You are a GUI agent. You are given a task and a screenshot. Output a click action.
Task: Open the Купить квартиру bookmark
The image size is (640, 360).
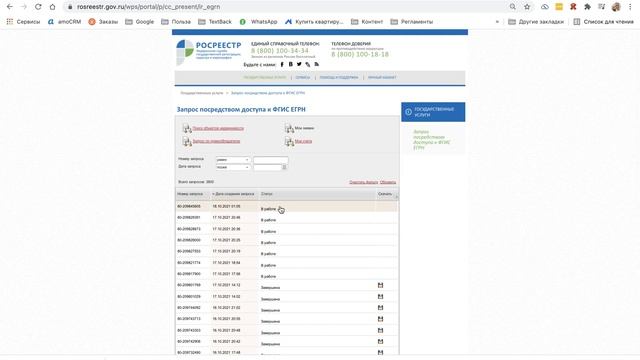(314, 22)
